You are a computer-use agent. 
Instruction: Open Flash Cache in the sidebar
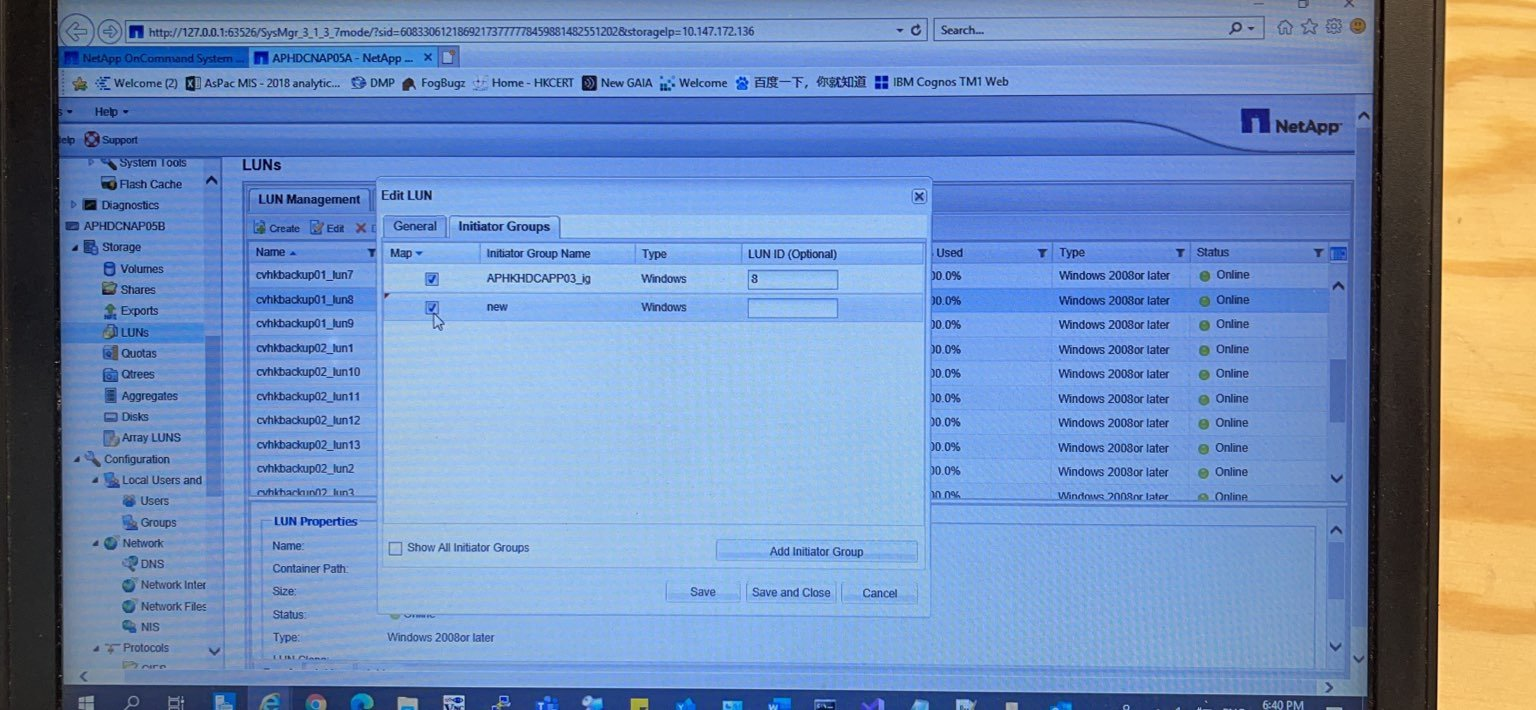(x=150, y=184)
